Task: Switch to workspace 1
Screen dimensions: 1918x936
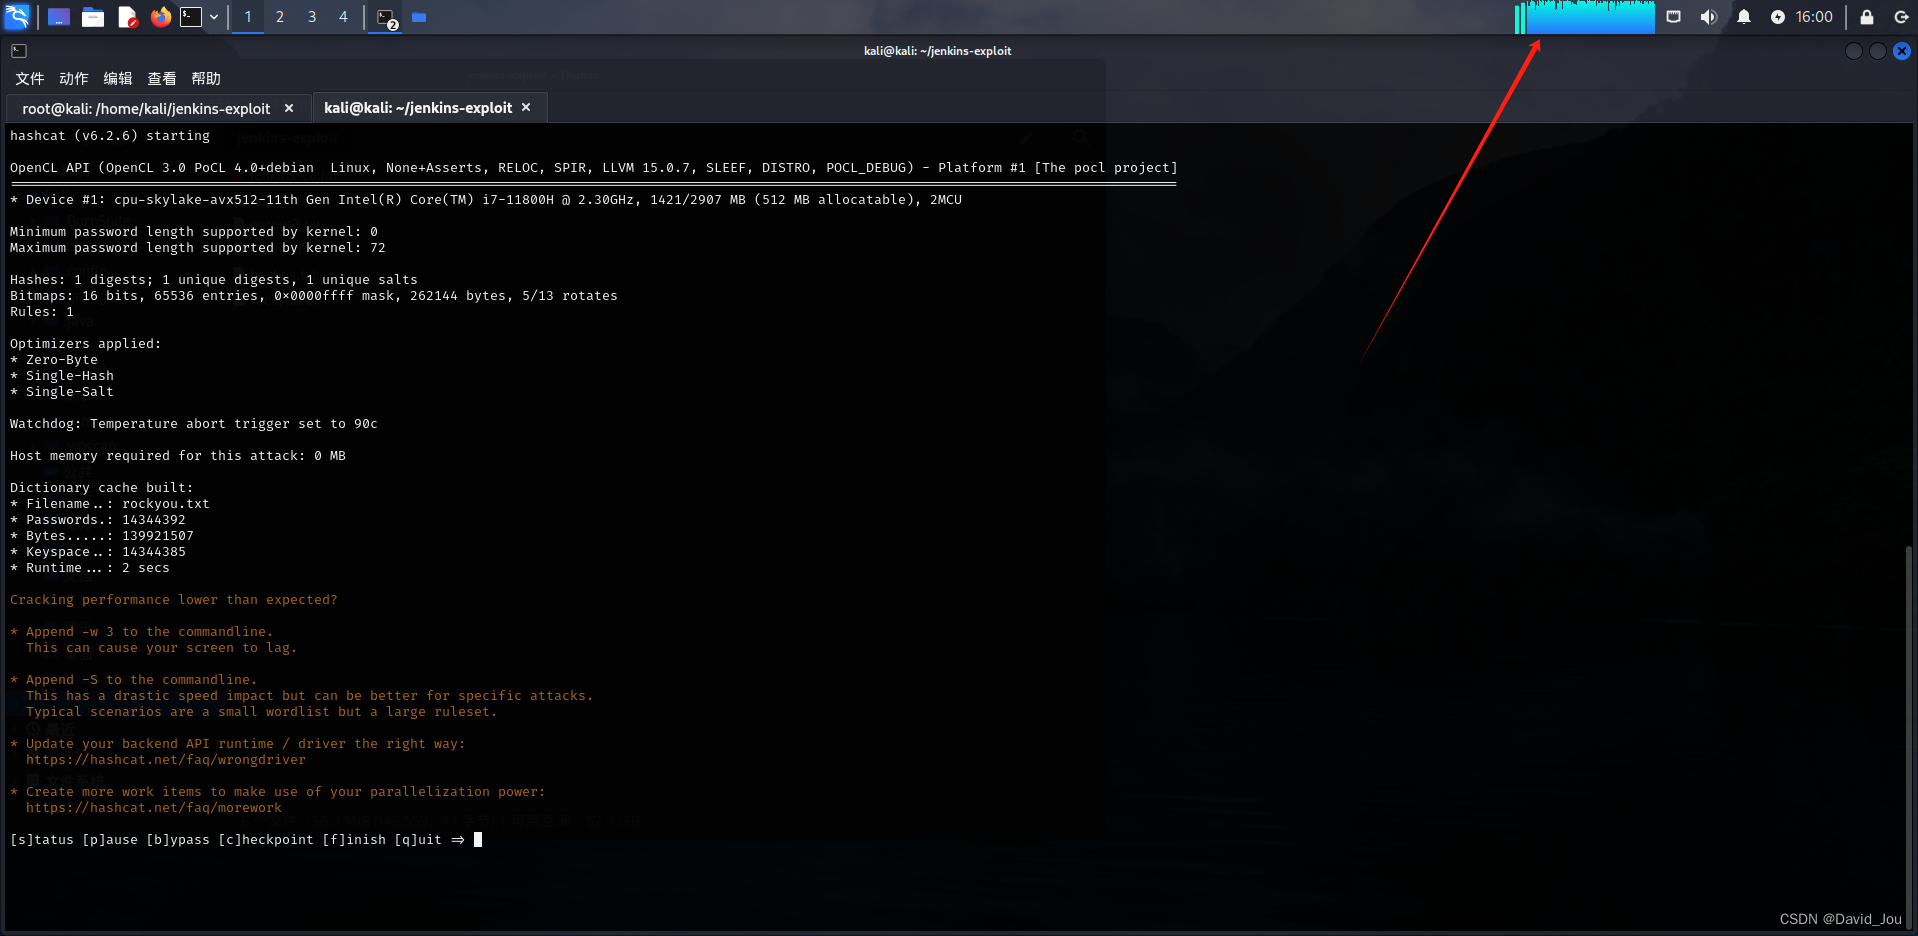Action: 248,17
